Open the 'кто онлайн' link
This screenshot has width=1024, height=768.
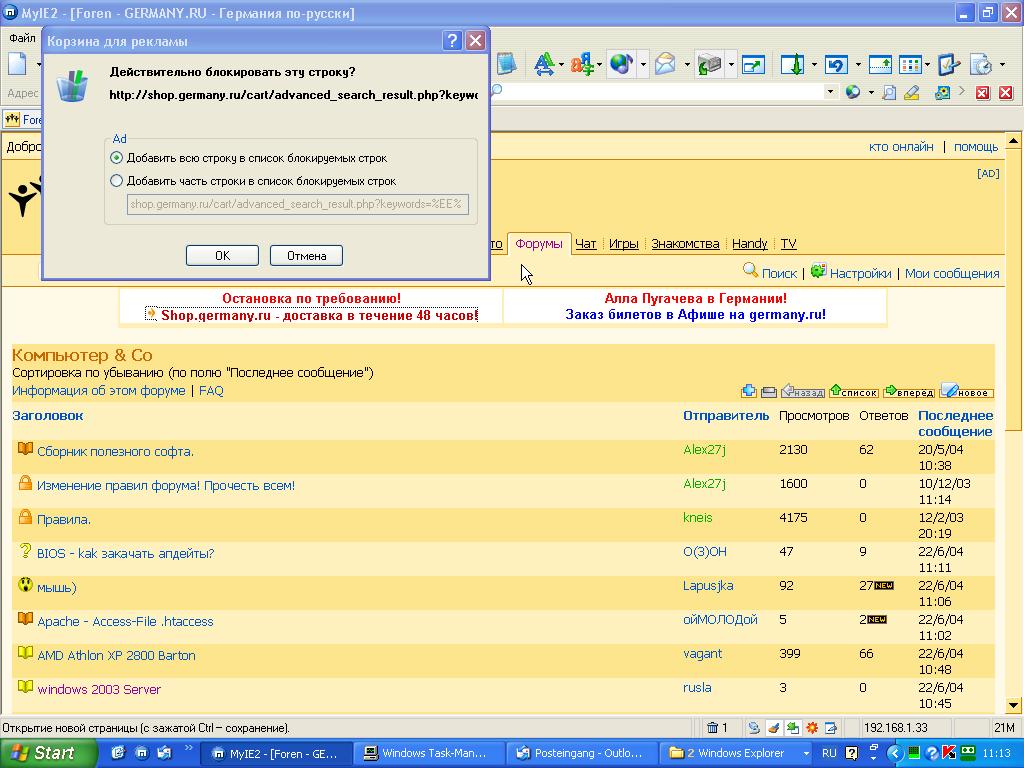click(x=901, y=147)
